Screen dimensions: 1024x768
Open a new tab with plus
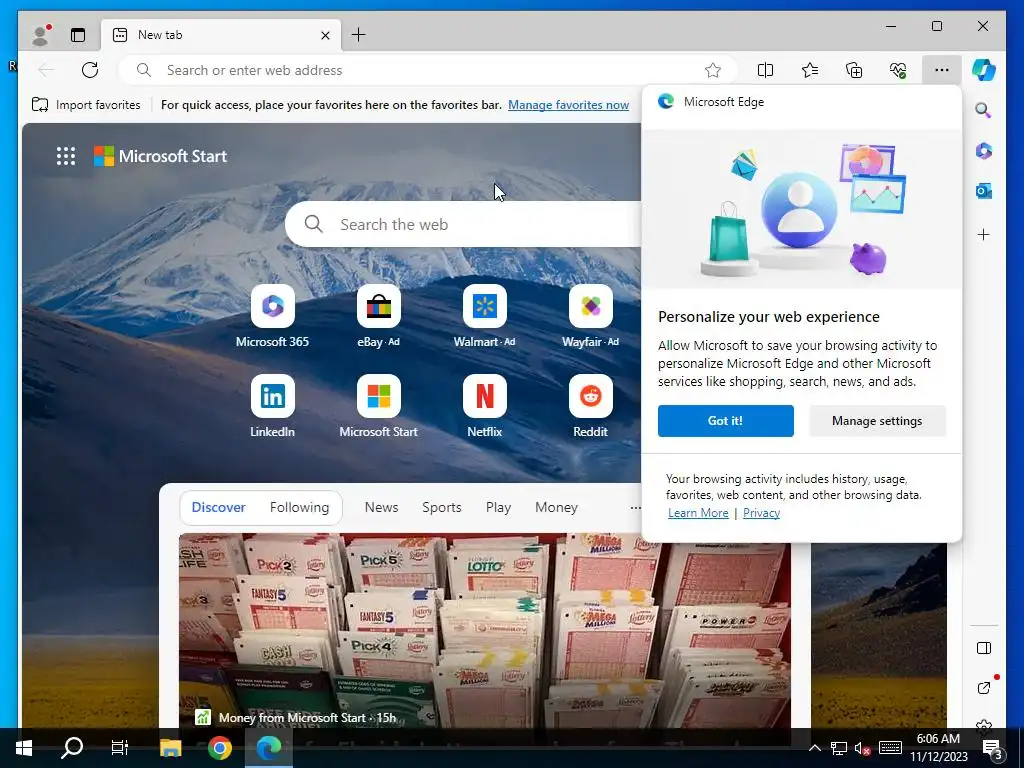pos(359,35)
